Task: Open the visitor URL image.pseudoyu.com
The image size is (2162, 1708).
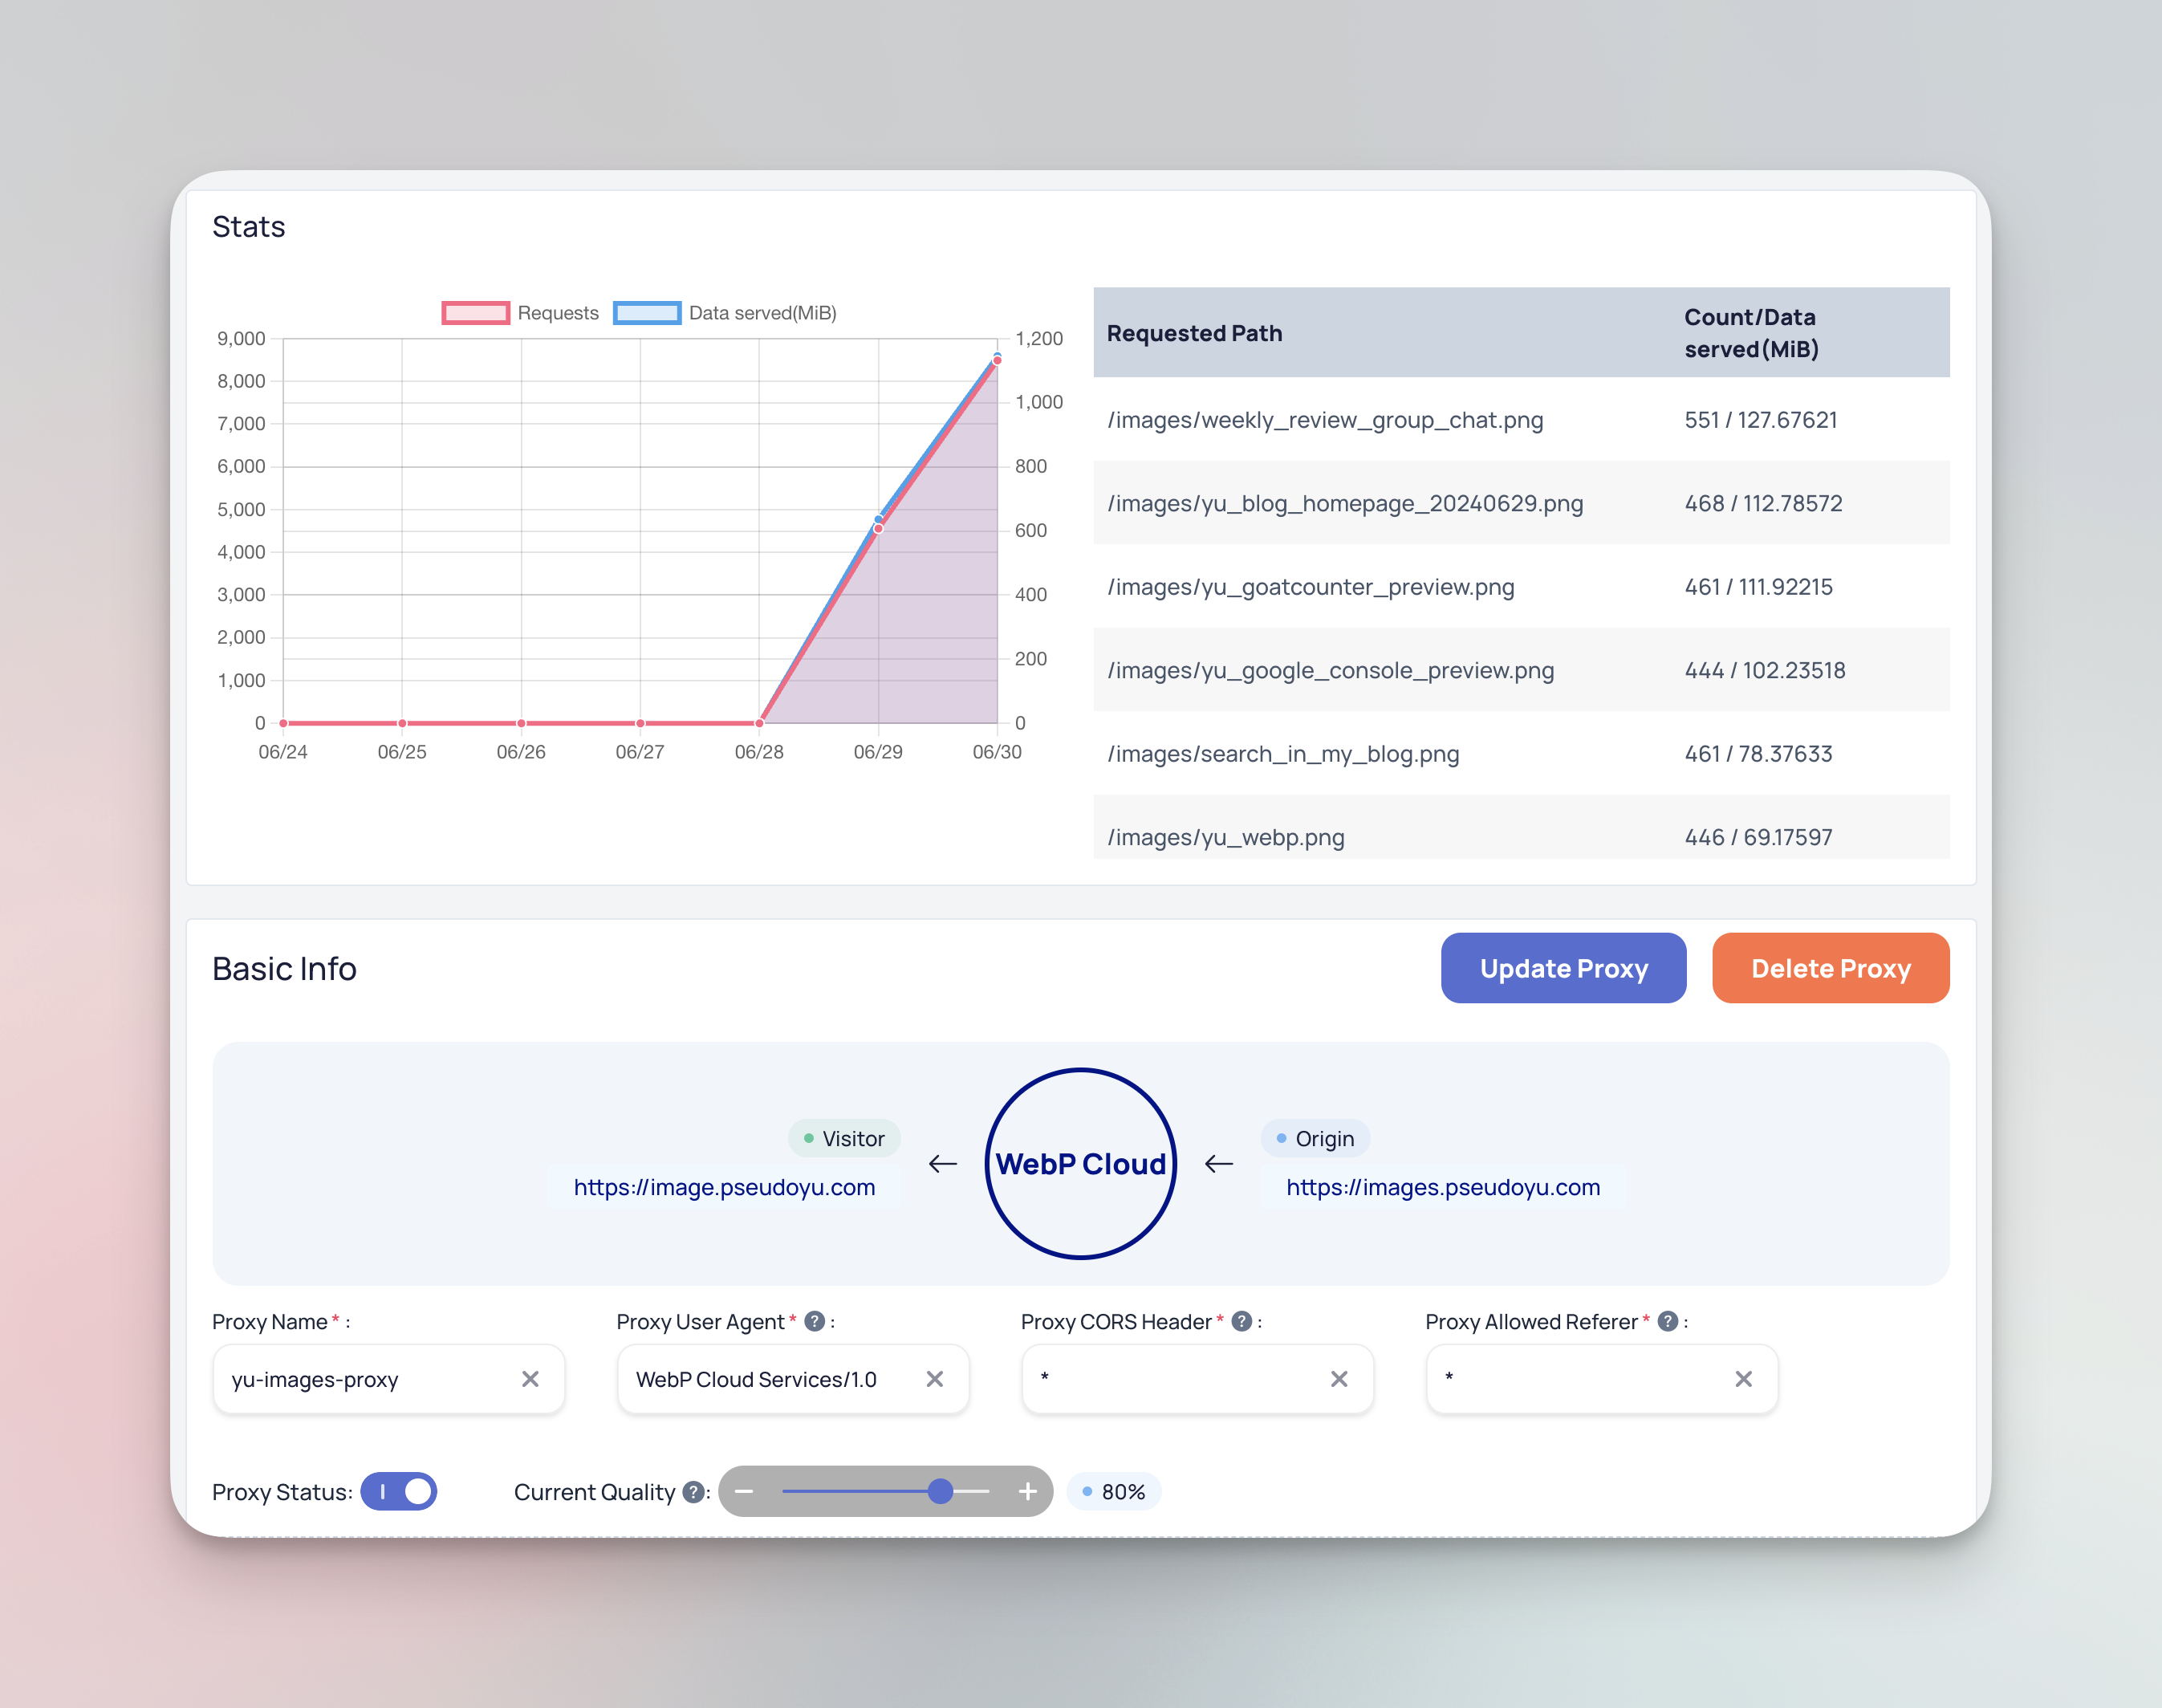Action: [724, 1187]
